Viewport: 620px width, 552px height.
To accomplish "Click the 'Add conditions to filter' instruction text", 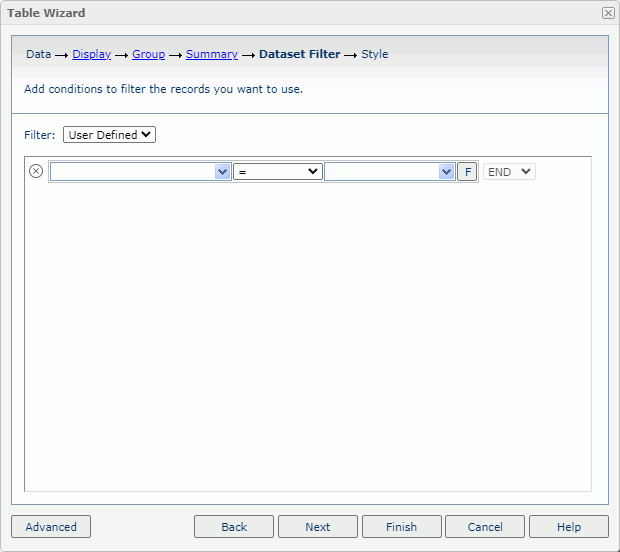I will pyautogui.click(x=163, y=89).
